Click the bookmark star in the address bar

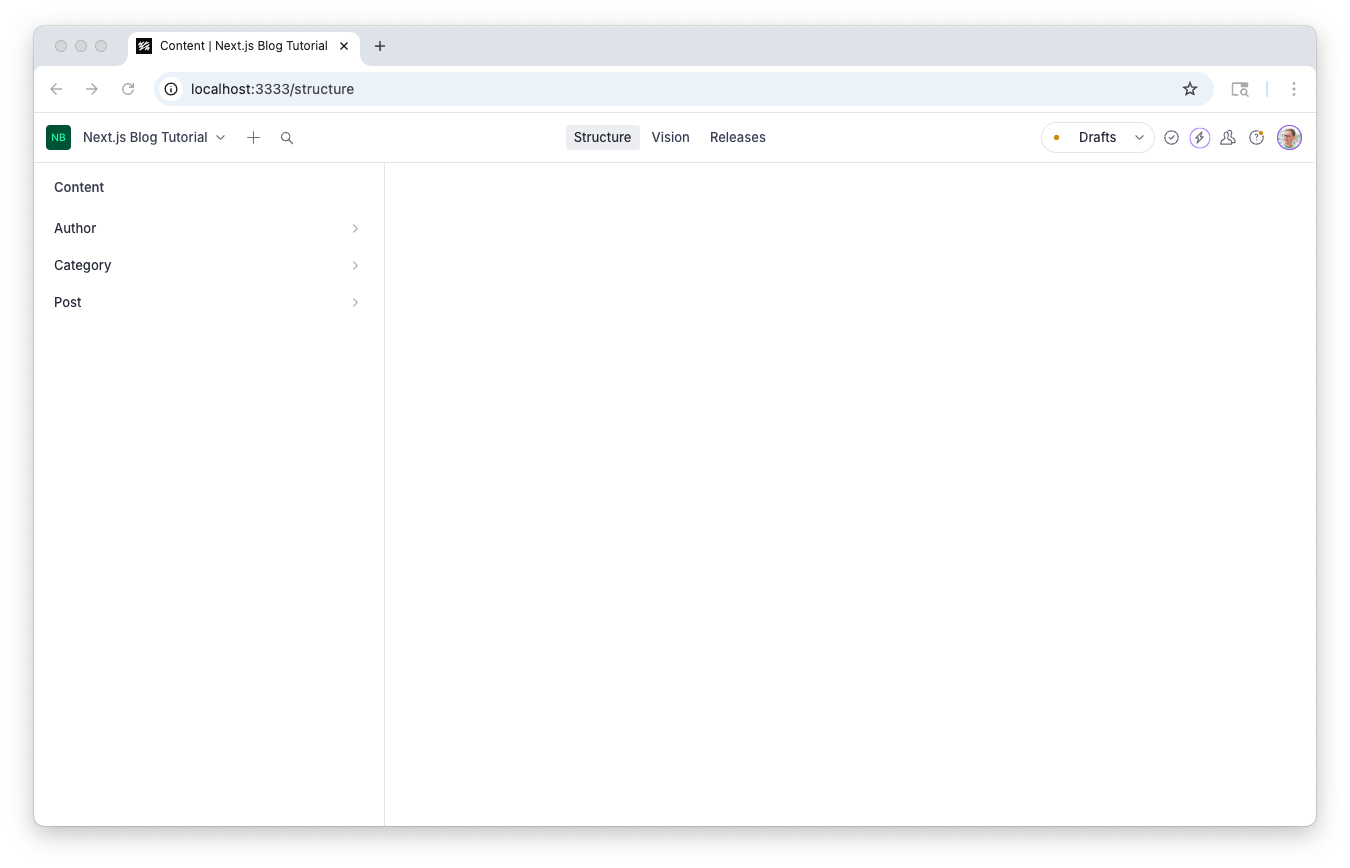[x=1189, y=89]
